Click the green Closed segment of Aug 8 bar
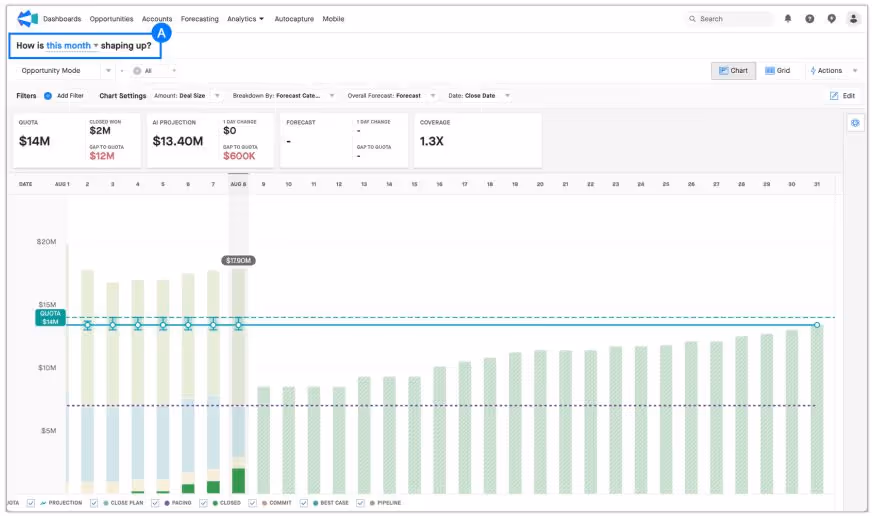This screenshot has height=516, width=872. point(239,480)
